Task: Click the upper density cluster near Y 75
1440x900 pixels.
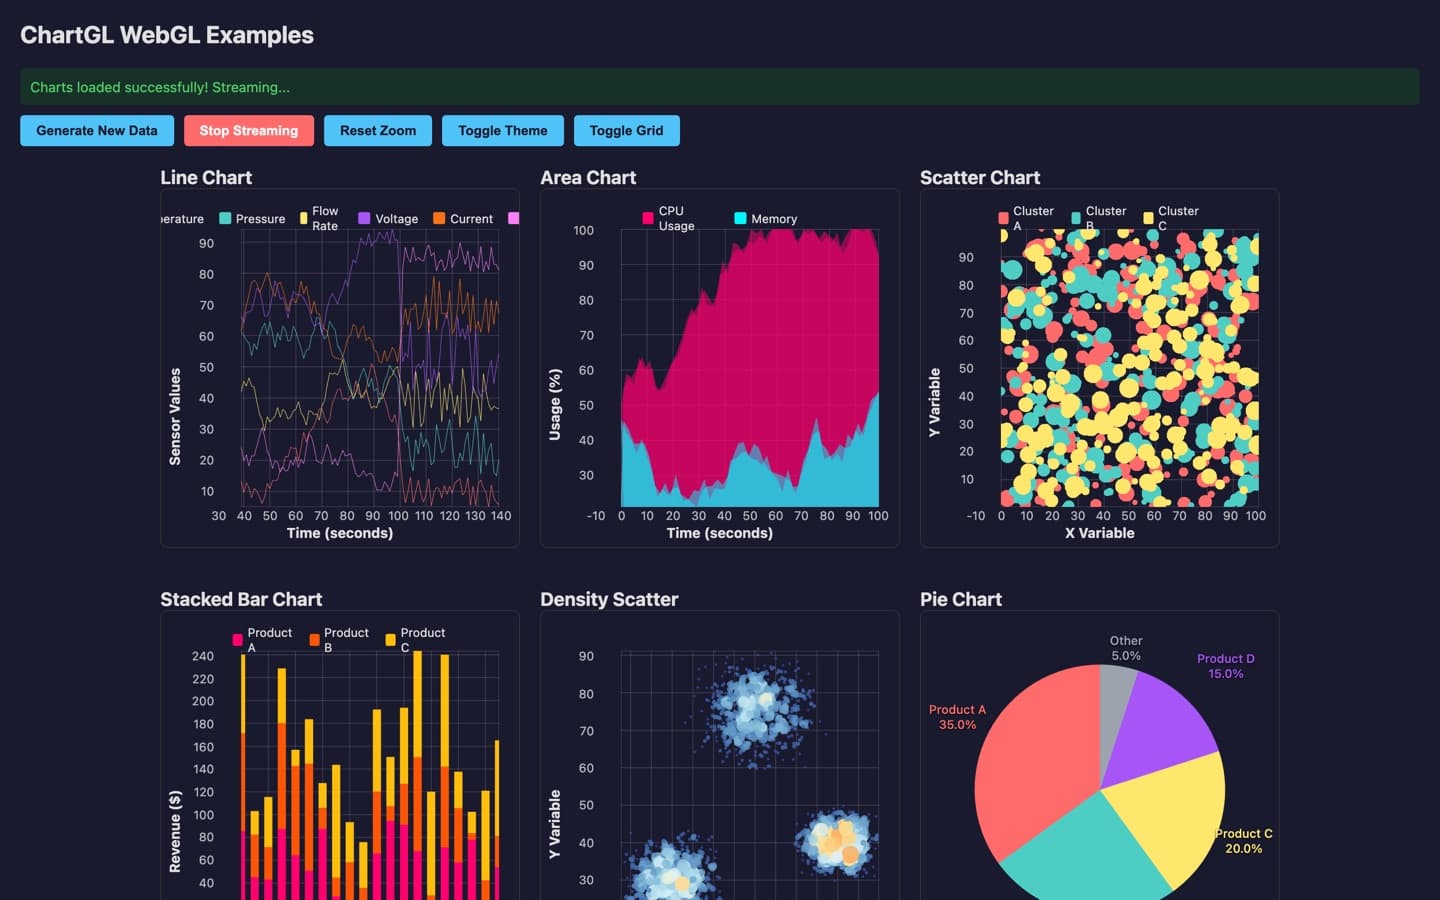Action: click(x=757, y=710)
